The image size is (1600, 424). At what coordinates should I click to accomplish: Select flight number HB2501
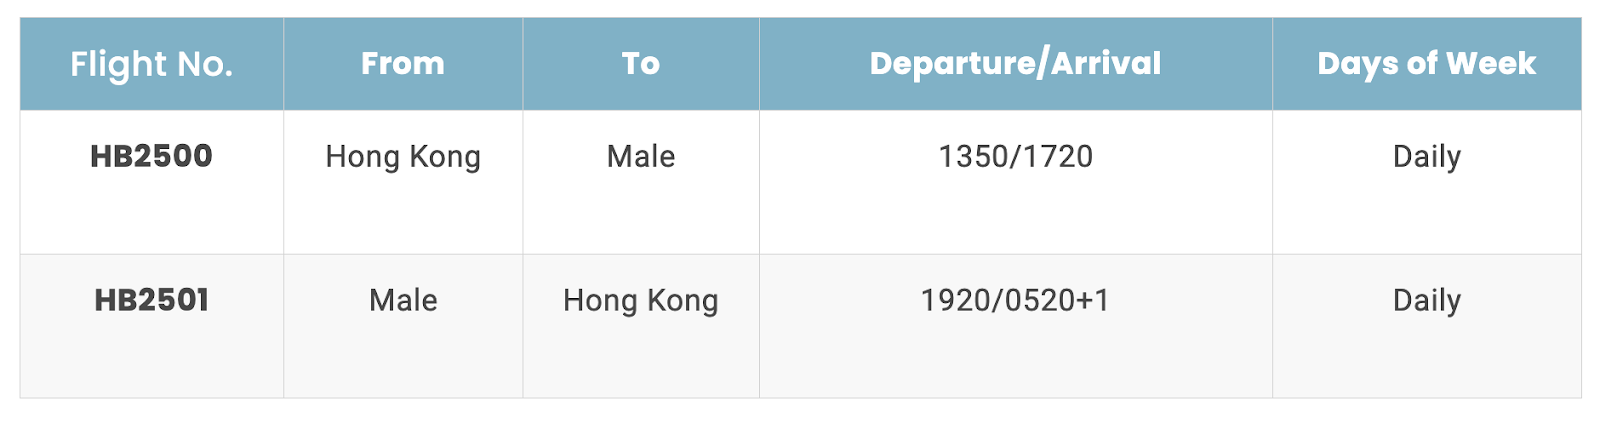151,300
